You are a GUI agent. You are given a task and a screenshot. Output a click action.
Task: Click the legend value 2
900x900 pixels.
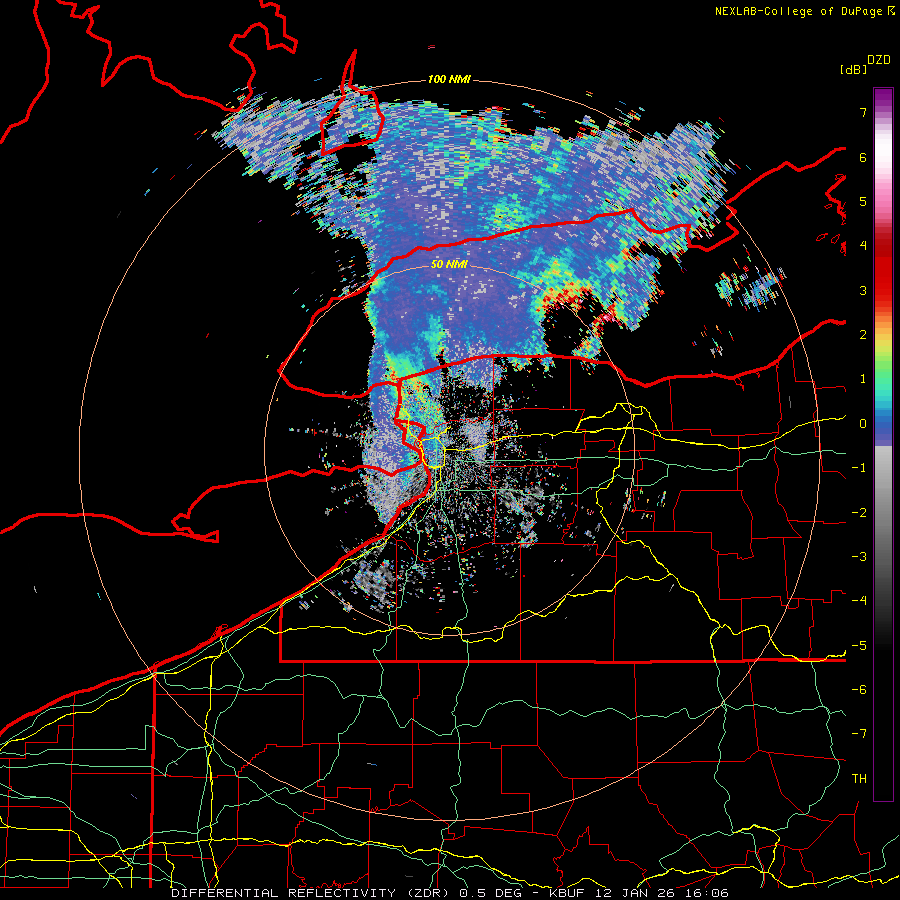(863, 335)
